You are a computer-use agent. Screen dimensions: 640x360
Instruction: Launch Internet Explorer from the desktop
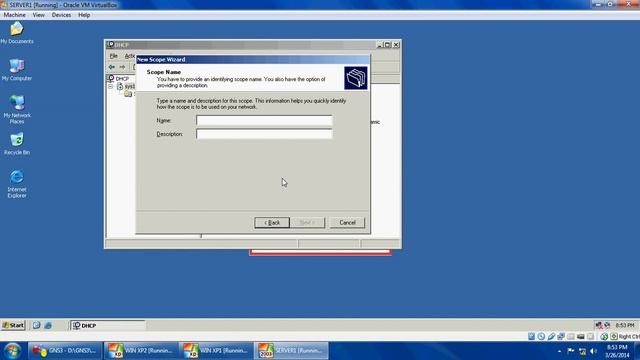(x=17, y=184)
